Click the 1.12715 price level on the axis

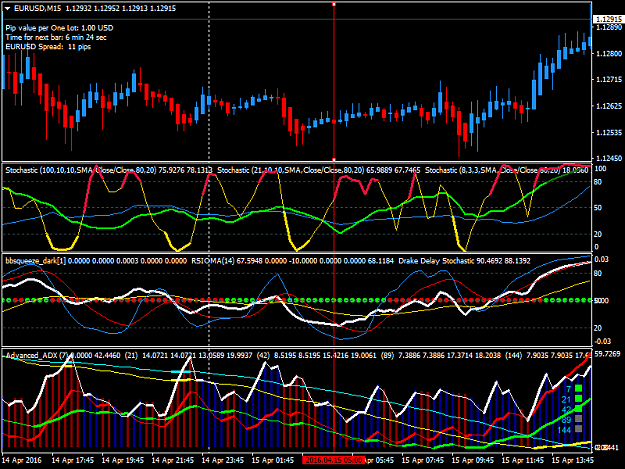[609, 80]
